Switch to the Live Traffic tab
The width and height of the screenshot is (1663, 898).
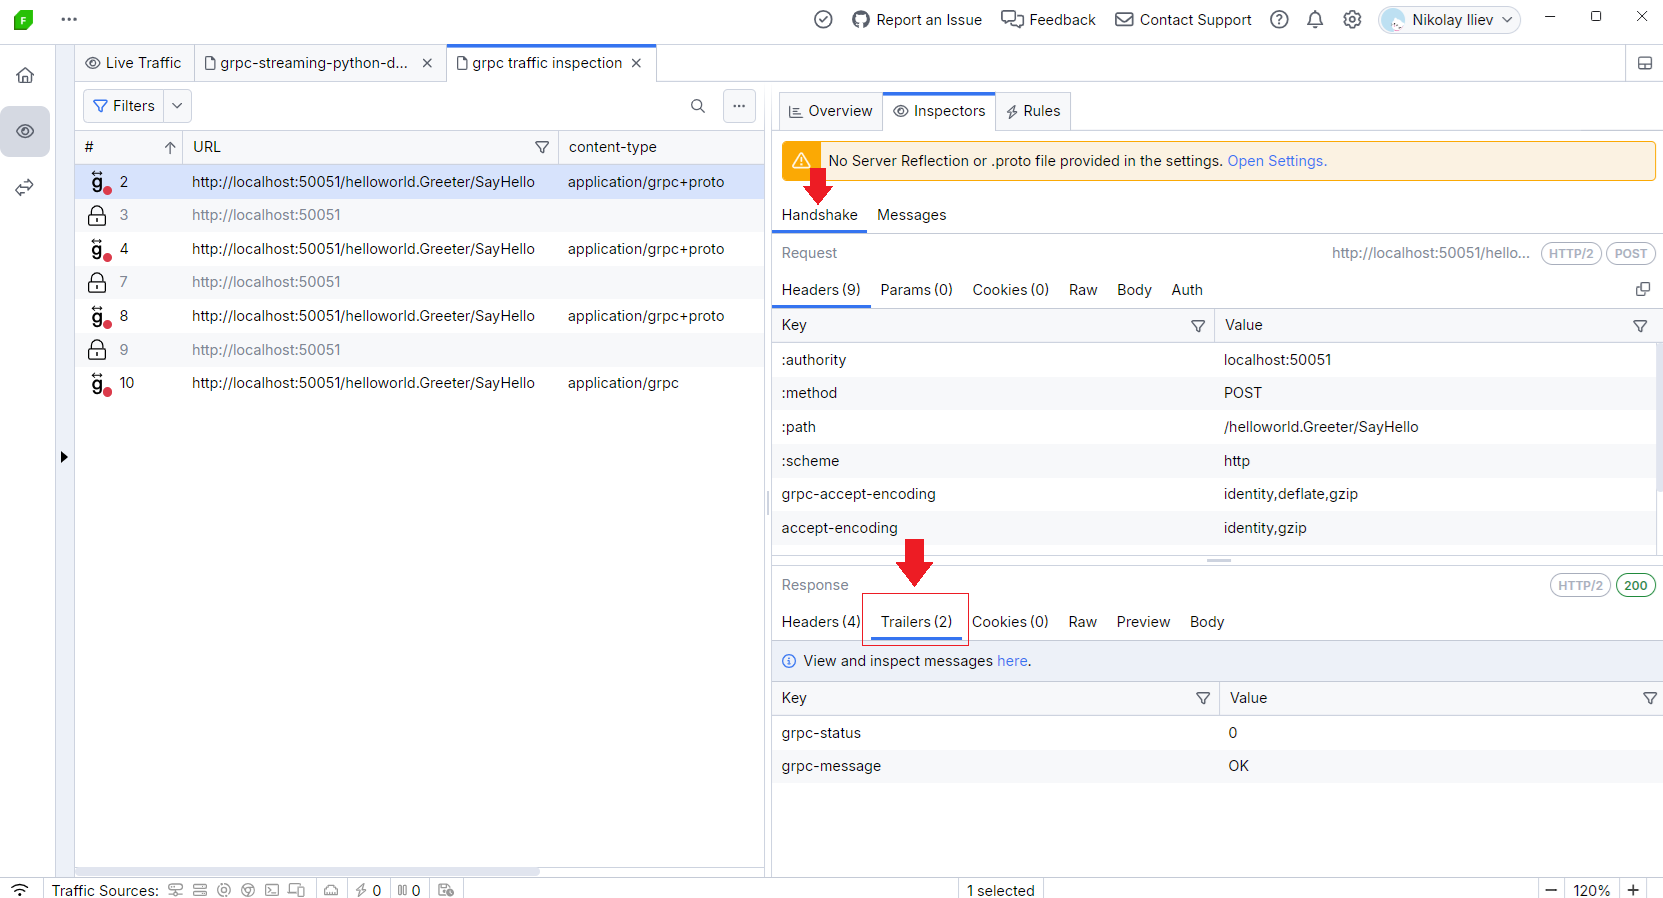point(134,63)
